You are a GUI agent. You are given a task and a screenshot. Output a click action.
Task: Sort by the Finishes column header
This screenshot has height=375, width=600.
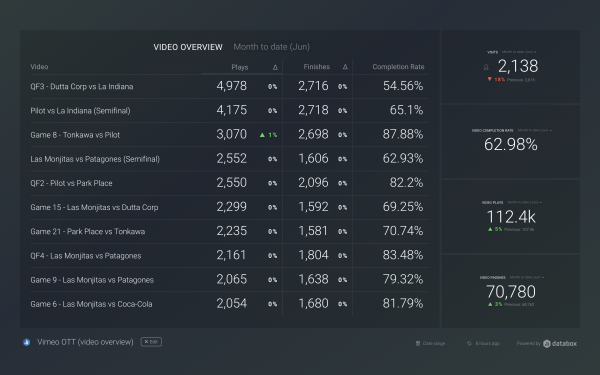(316, 67)
